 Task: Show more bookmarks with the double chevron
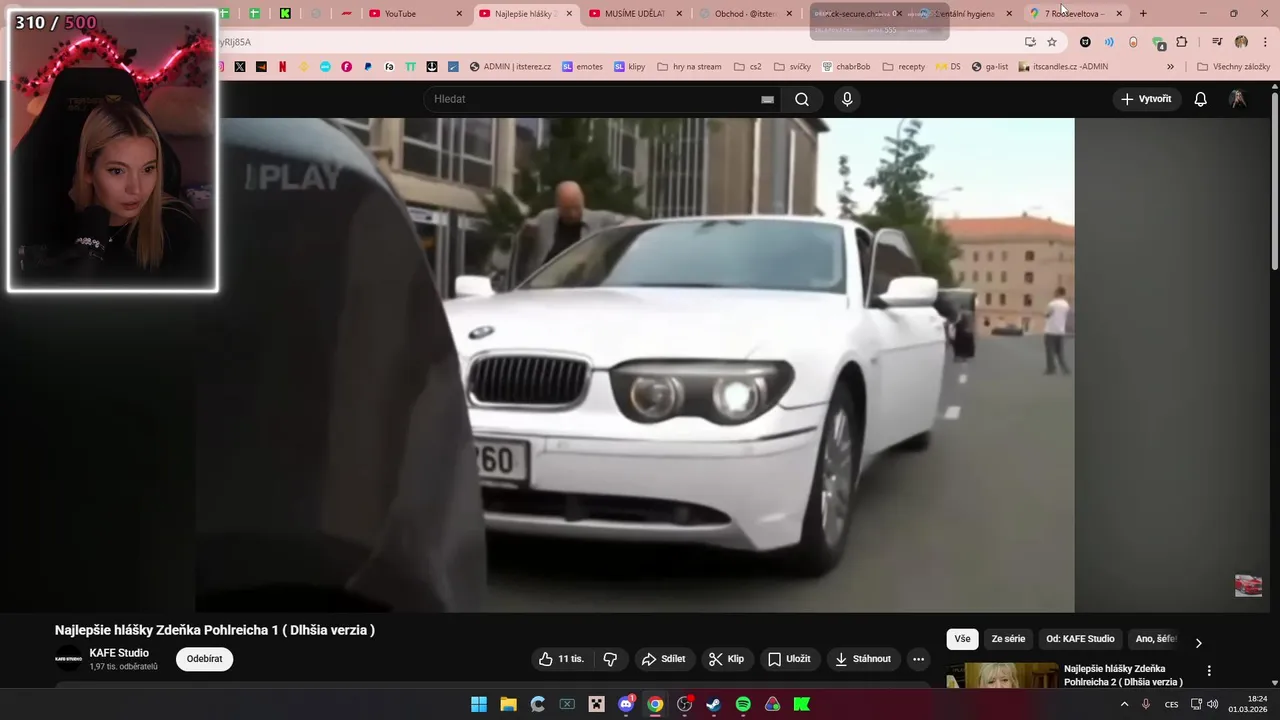click(x=1170, y=67)
